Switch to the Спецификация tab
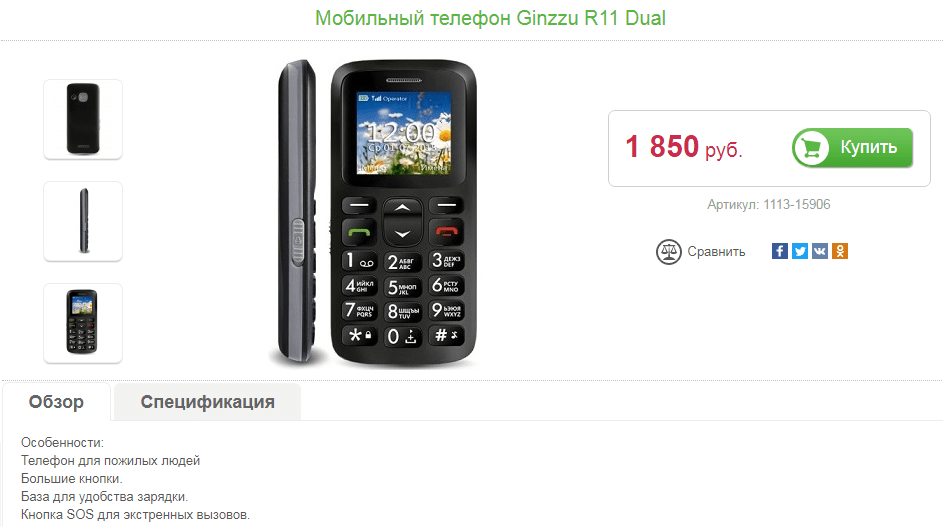 (207, 402)
